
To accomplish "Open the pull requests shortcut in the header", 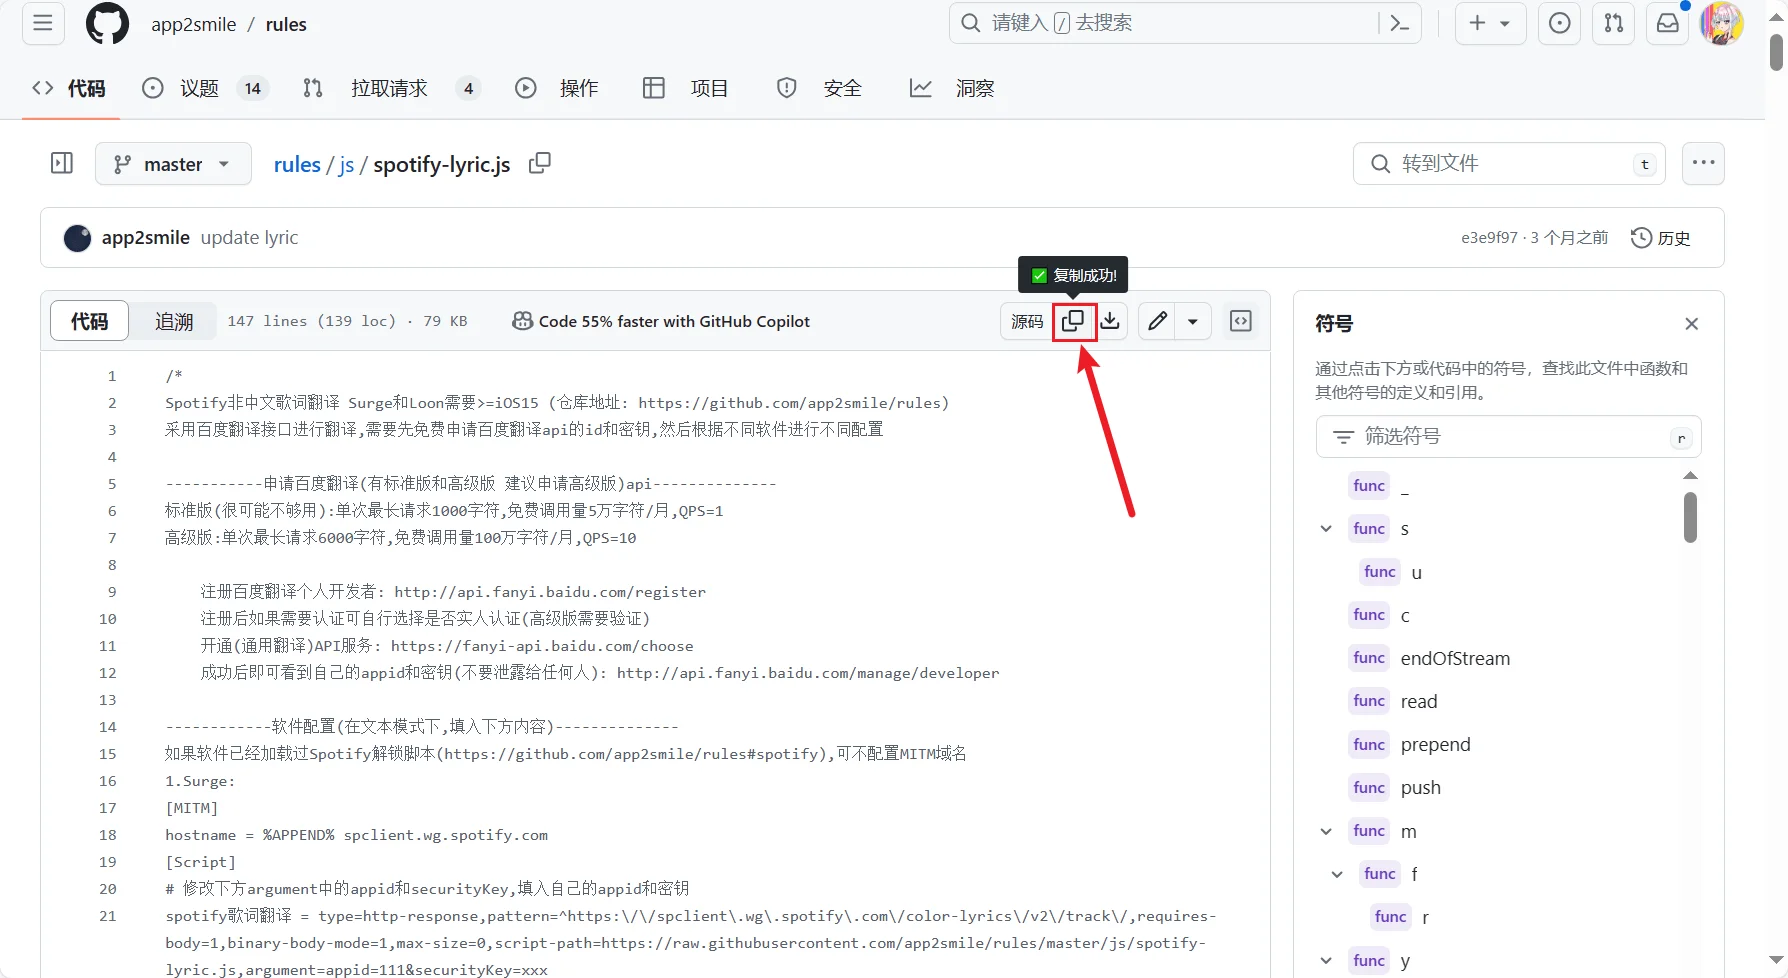I will [x=1613, y=23].
